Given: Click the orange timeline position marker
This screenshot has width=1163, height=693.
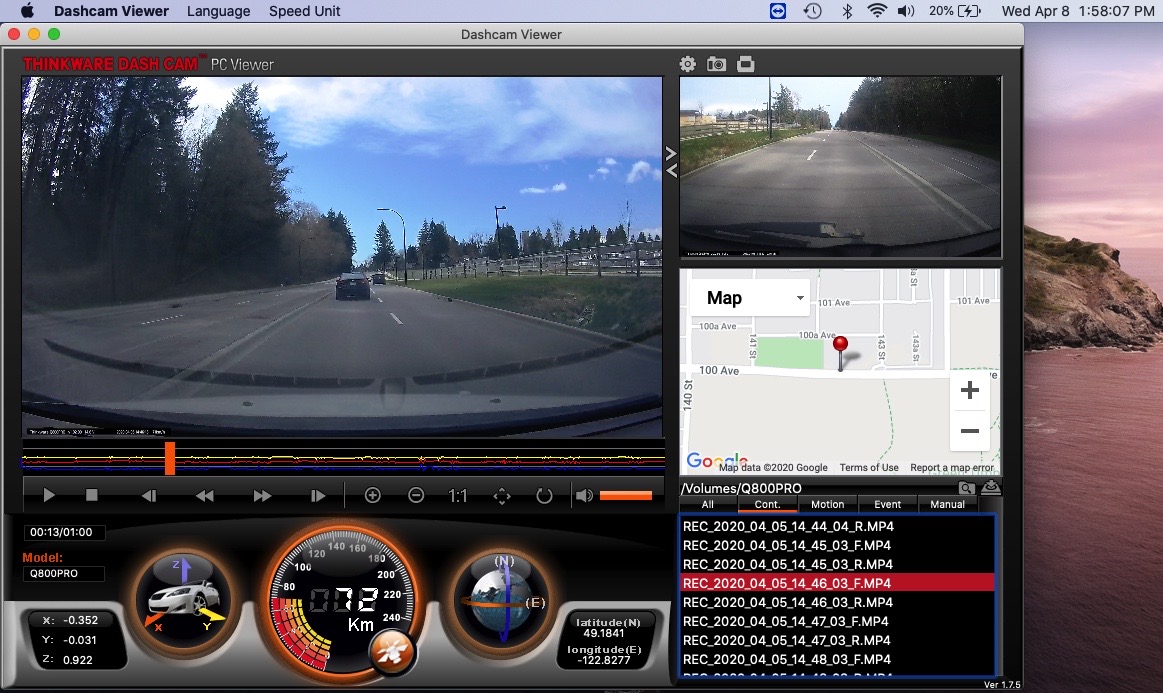Looking at the screenshot, I should point(170,458).
